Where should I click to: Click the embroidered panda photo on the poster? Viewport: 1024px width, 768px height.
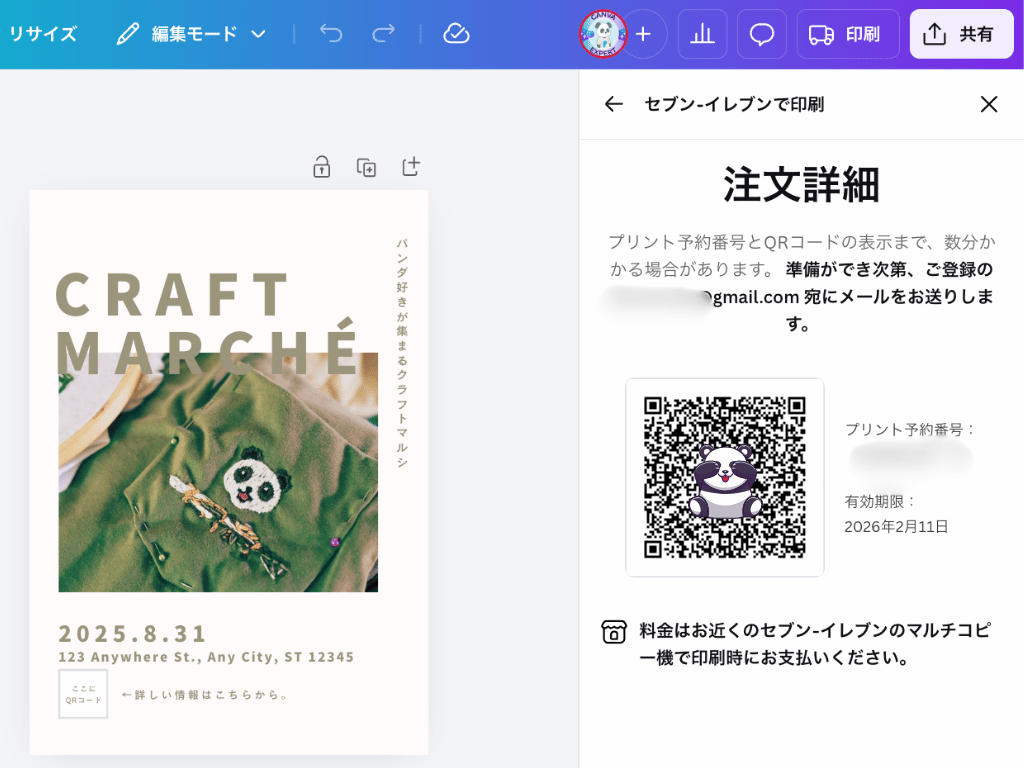point(220,485)
